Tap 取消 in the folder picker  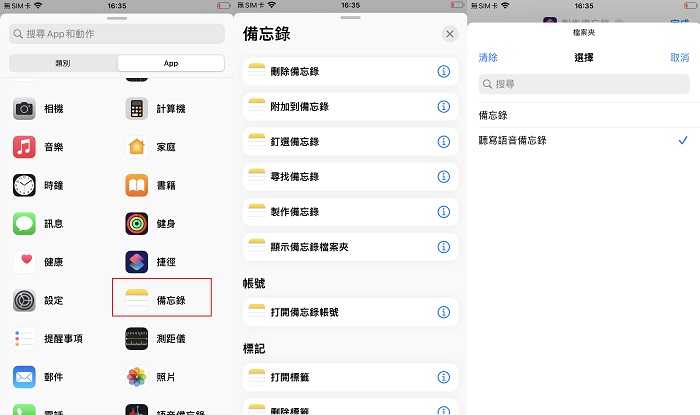(x=679, y=58)
